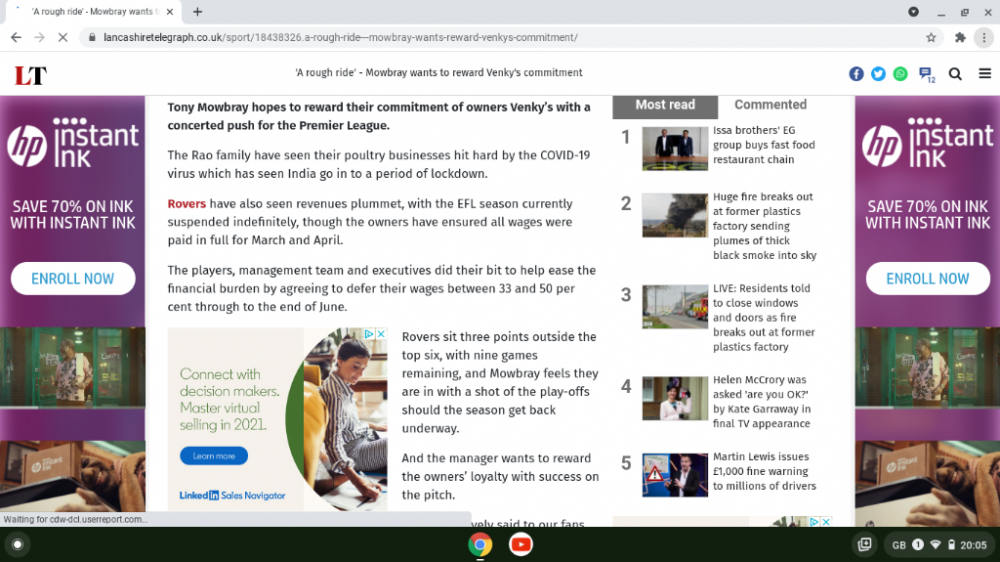Click the Rovers link in article

pos(187,204)
